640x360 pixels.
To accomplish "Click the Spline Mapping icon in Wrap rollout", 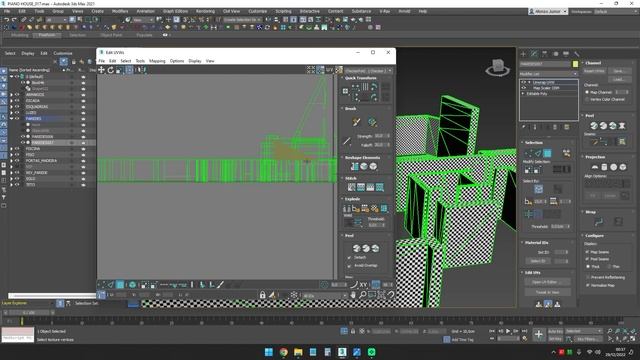I will 599,222.
